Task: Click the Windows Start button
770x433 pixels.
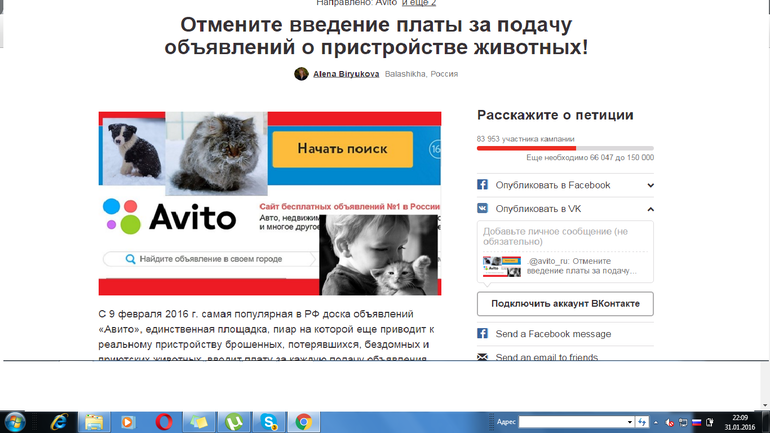Action: pos(15,421)
